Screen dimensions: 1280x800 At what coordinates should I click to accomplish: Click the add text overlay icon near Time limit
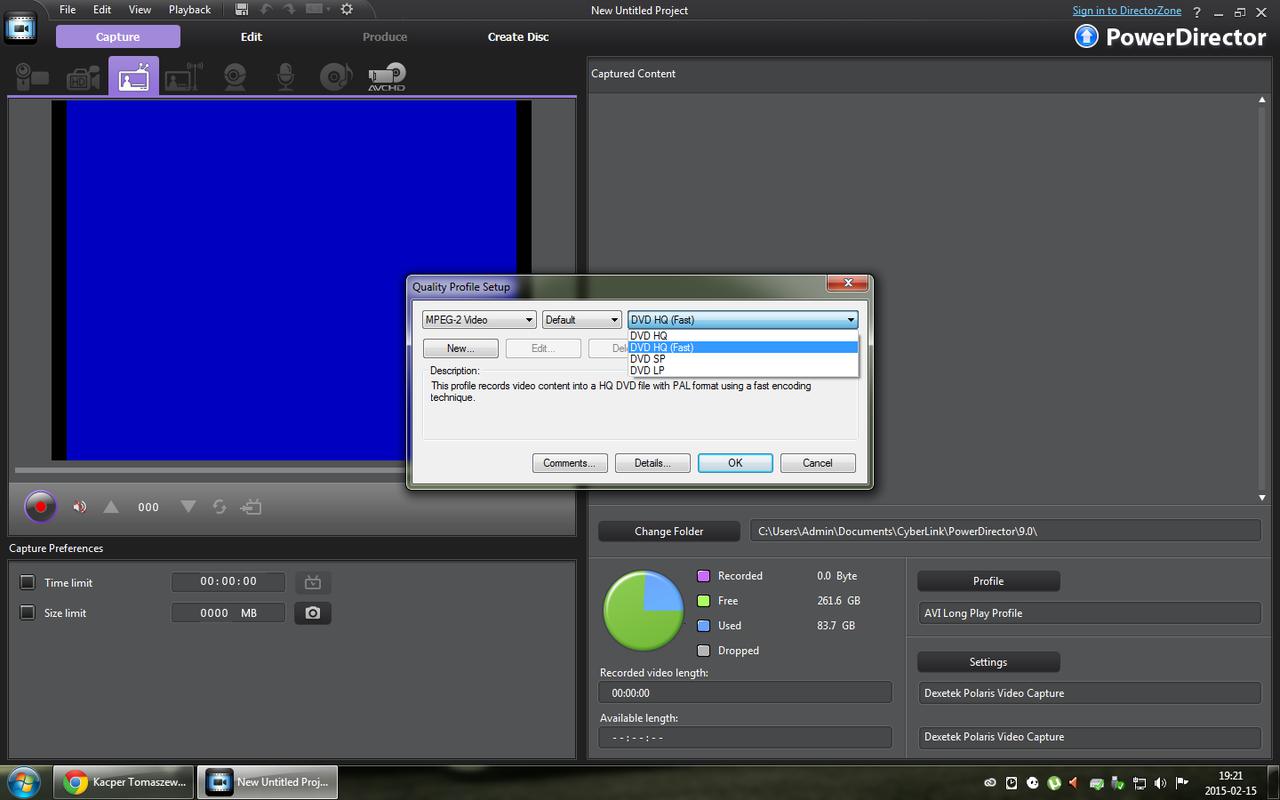pyautogui.click(x=313, y=582)
